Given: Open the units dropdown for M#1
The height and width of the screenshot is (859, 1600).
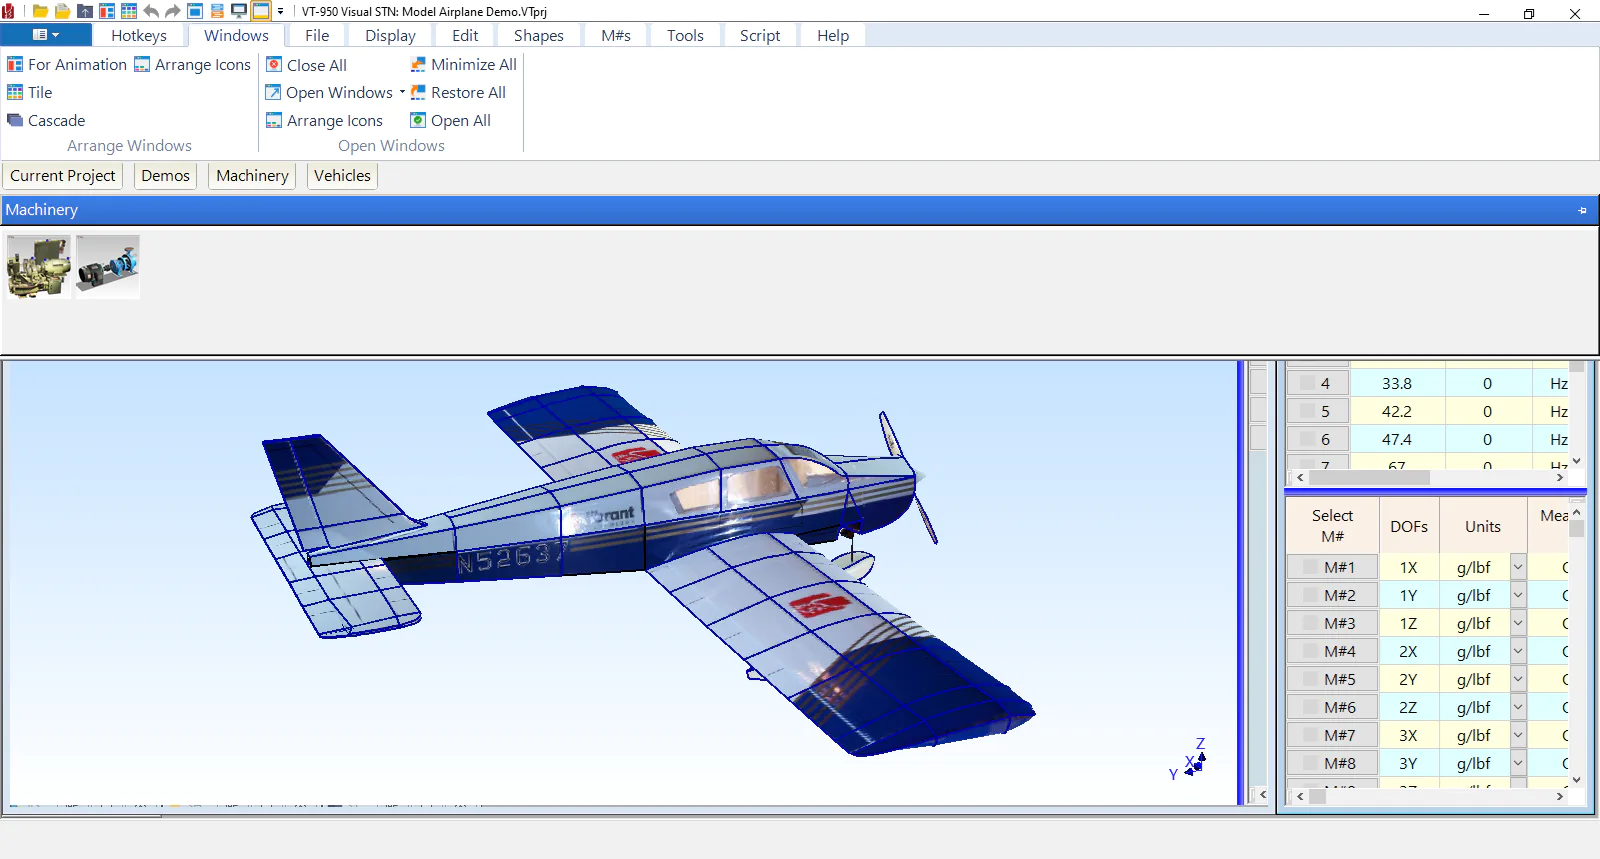Looking at the screenshot, I should pos(1518,567).
